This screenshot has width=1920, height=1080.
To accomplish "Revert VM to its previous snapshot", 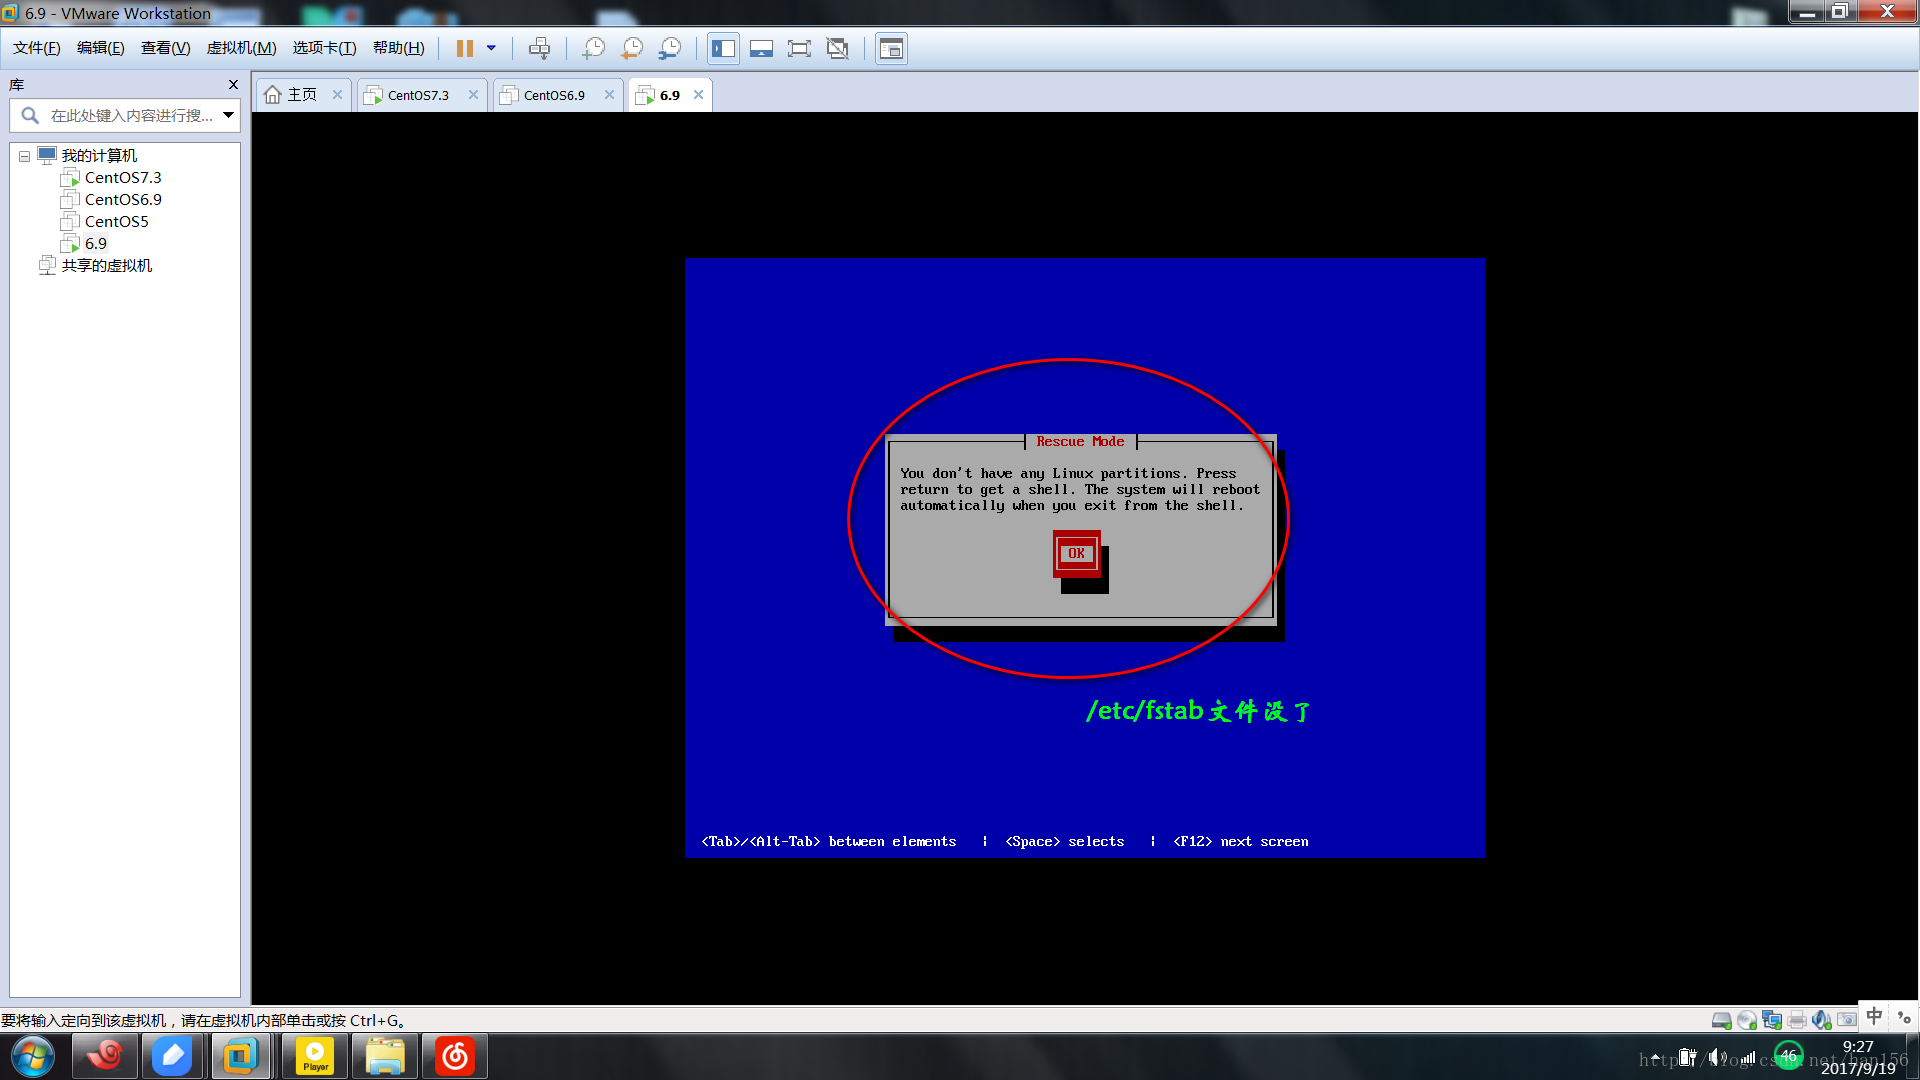I will [631, 48].
